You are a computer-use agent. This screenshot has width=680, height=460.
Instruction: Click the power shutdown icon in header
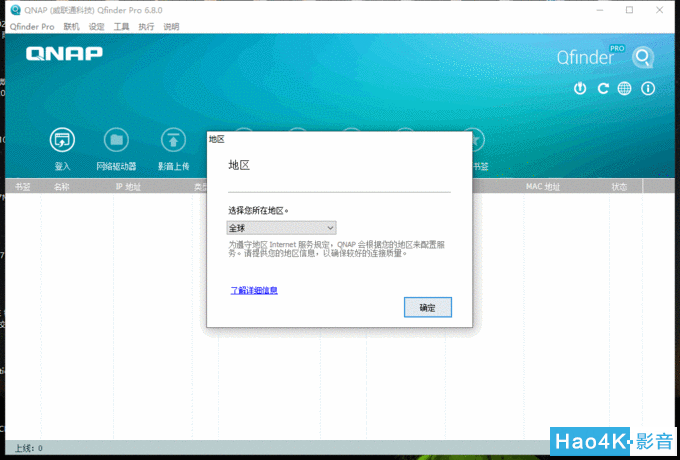click(x=580, y=89)
